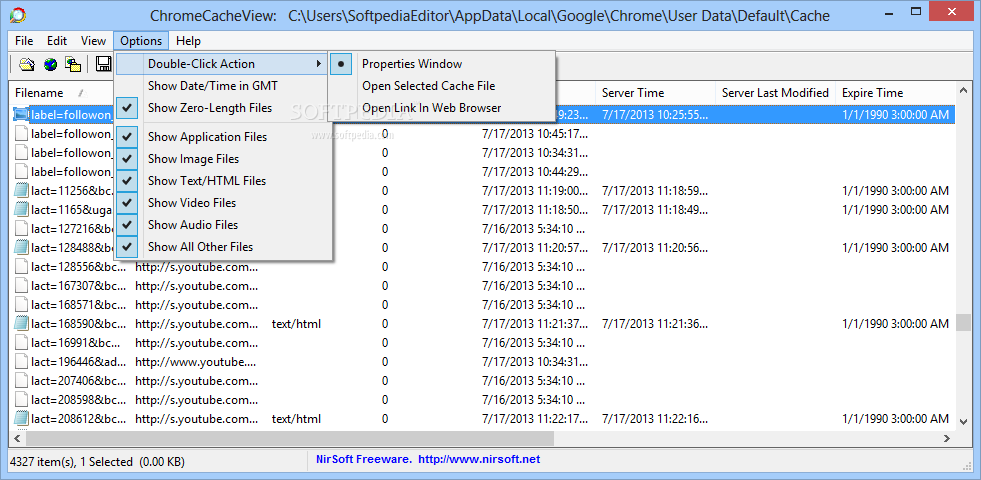Click the file icon beside lact=16991&bc

click(x=21, y=343)
